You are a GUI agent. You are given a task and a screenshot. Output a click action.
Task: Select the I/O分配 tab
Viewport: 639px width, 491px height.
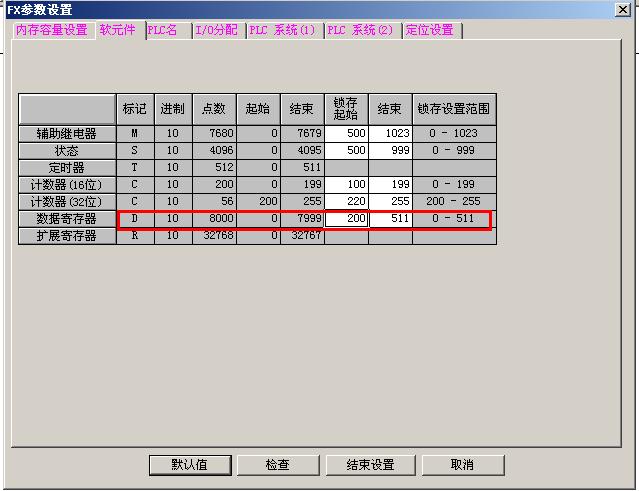pyautogui.click(x=216, y=30)
